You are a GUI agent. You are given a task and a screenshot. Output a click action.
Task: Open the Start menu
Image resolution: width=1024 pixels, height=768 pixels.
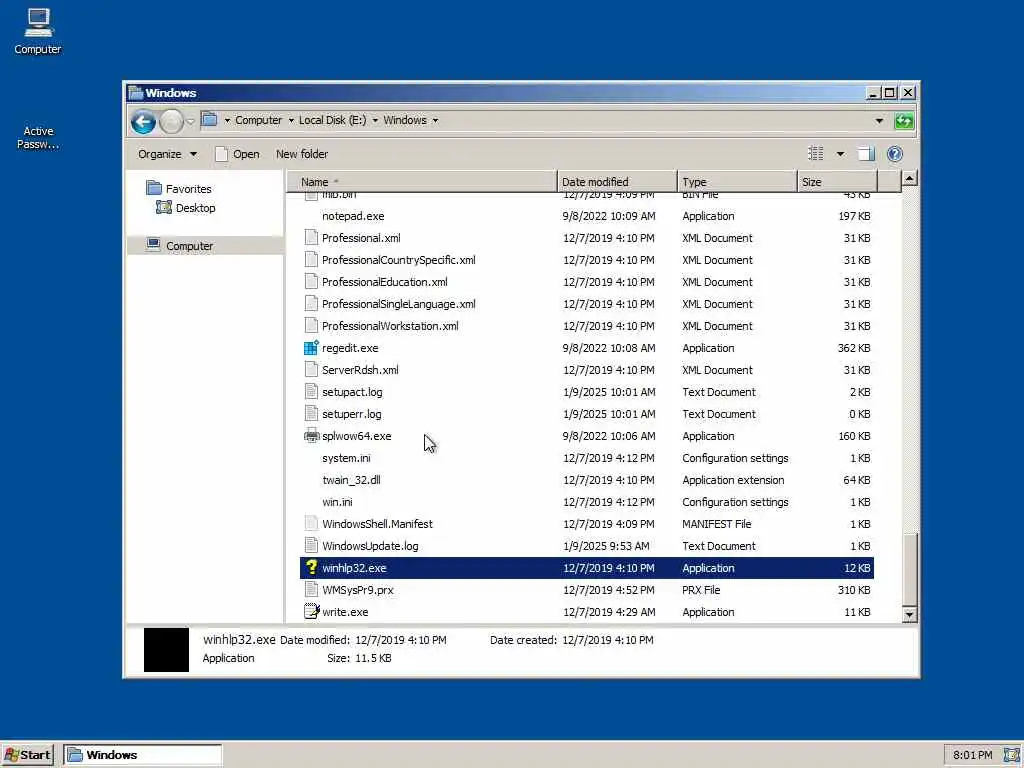pyautogui.click(x=27, y=755)
